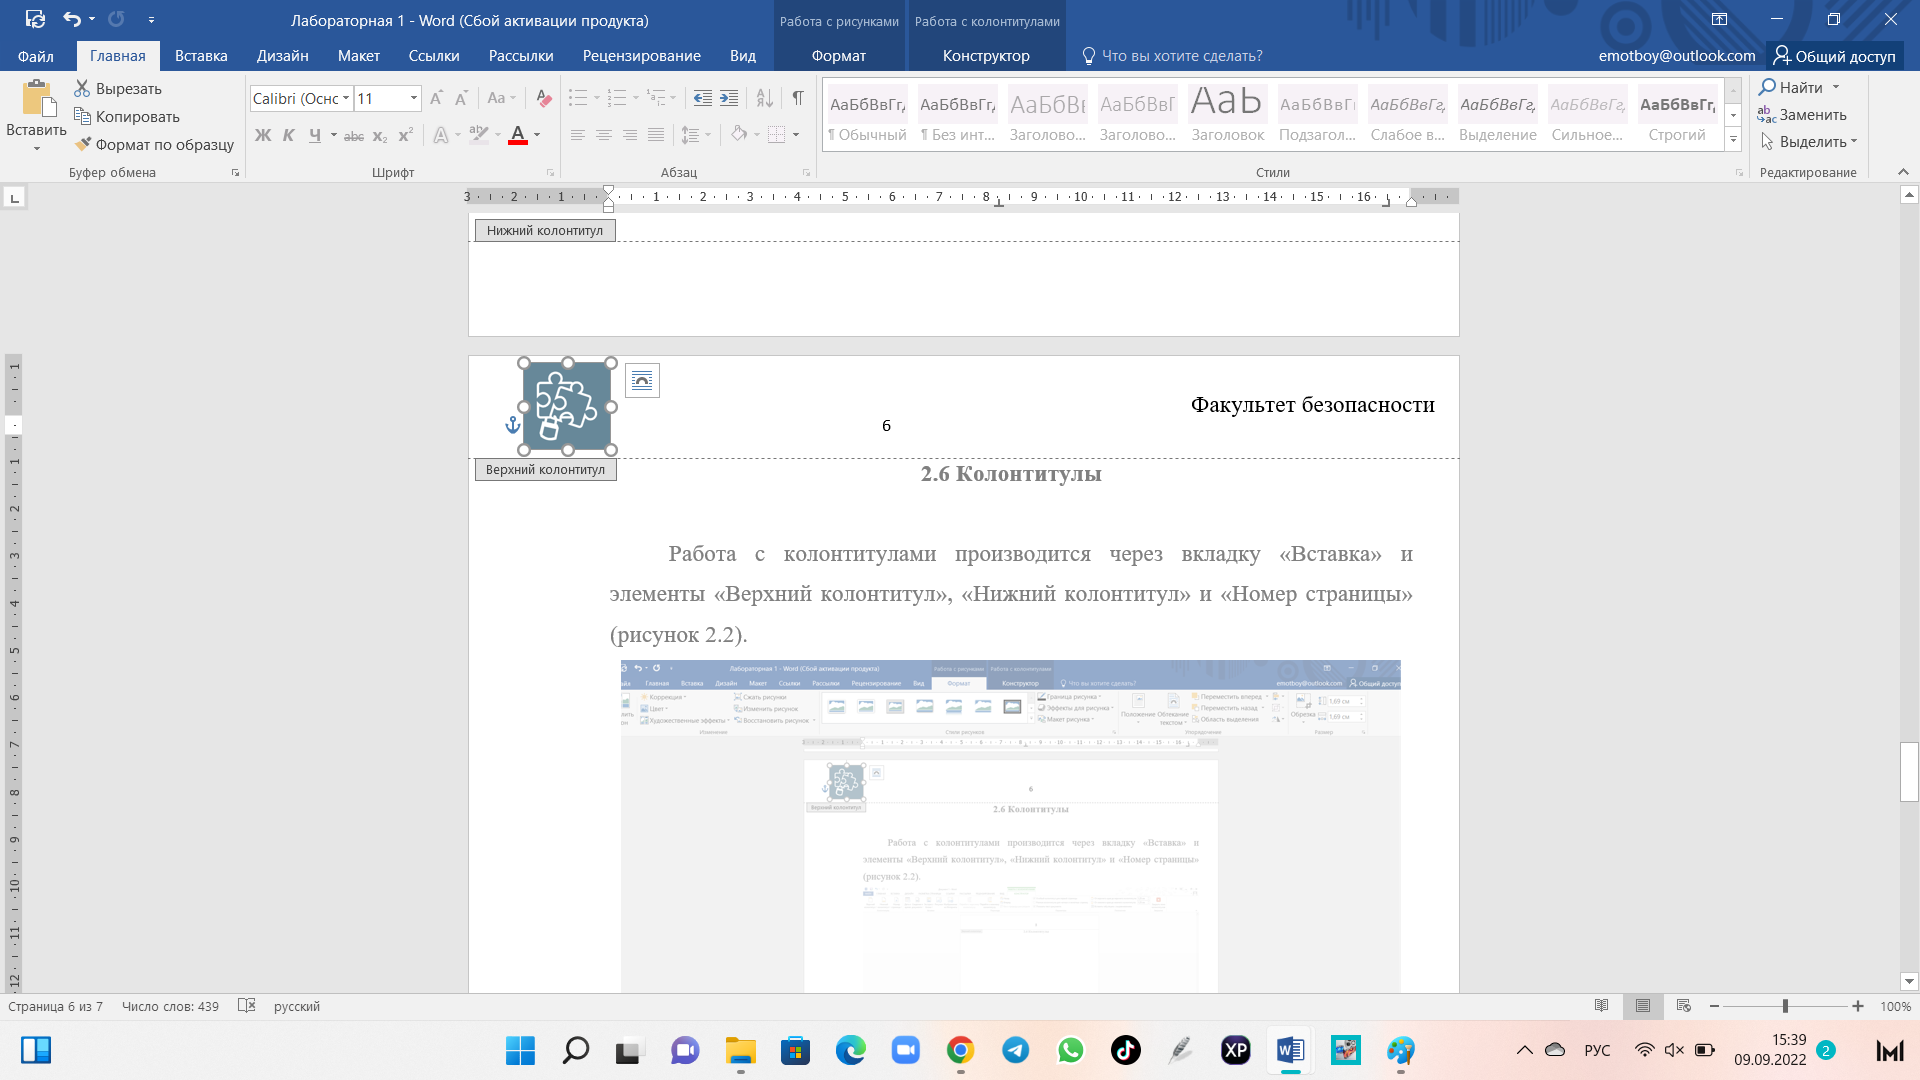
Task: Click the Copy (Копировать) icon
Action: pos(82,117)
